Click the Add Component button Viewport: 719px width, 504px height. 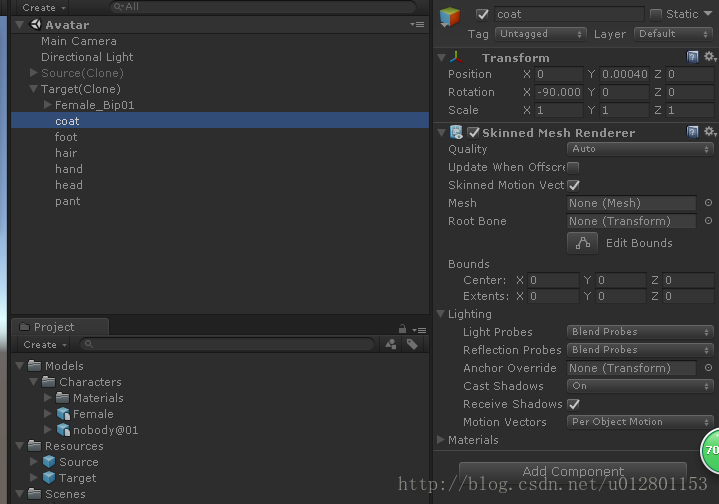(x=573, y=471)
